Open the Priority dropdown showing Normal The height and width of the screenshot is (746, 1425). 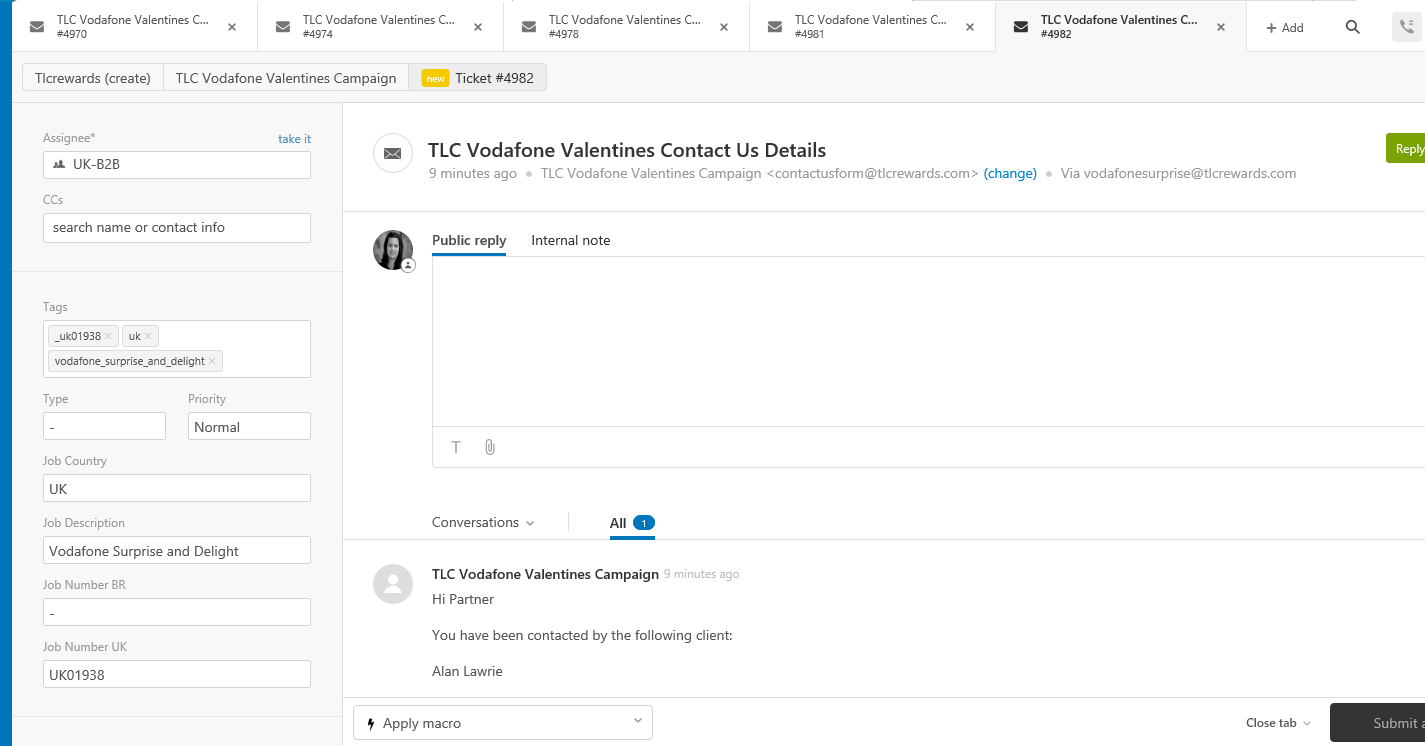tap(249, 427)
